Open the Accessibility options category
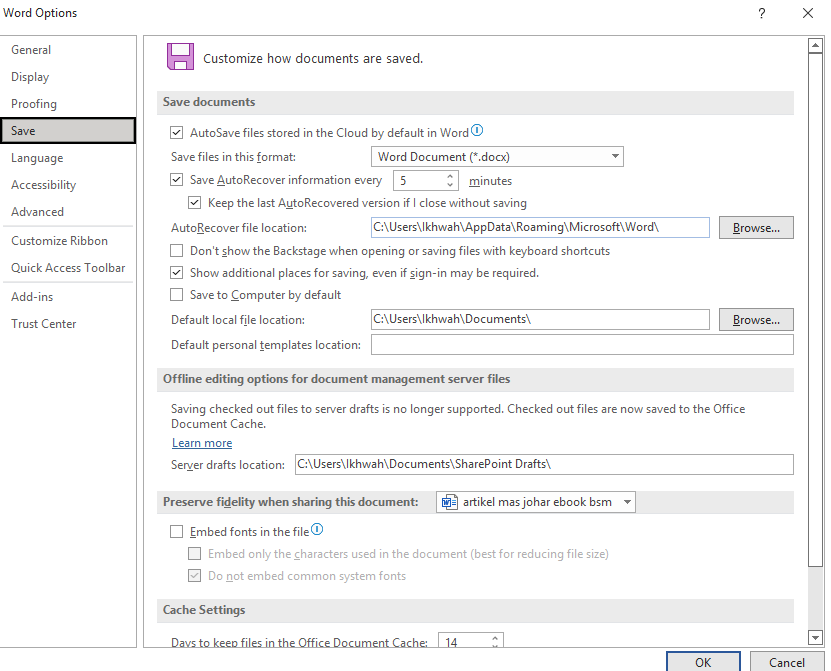Viewport: 831px width, 671px height. [x=68, y=185]
